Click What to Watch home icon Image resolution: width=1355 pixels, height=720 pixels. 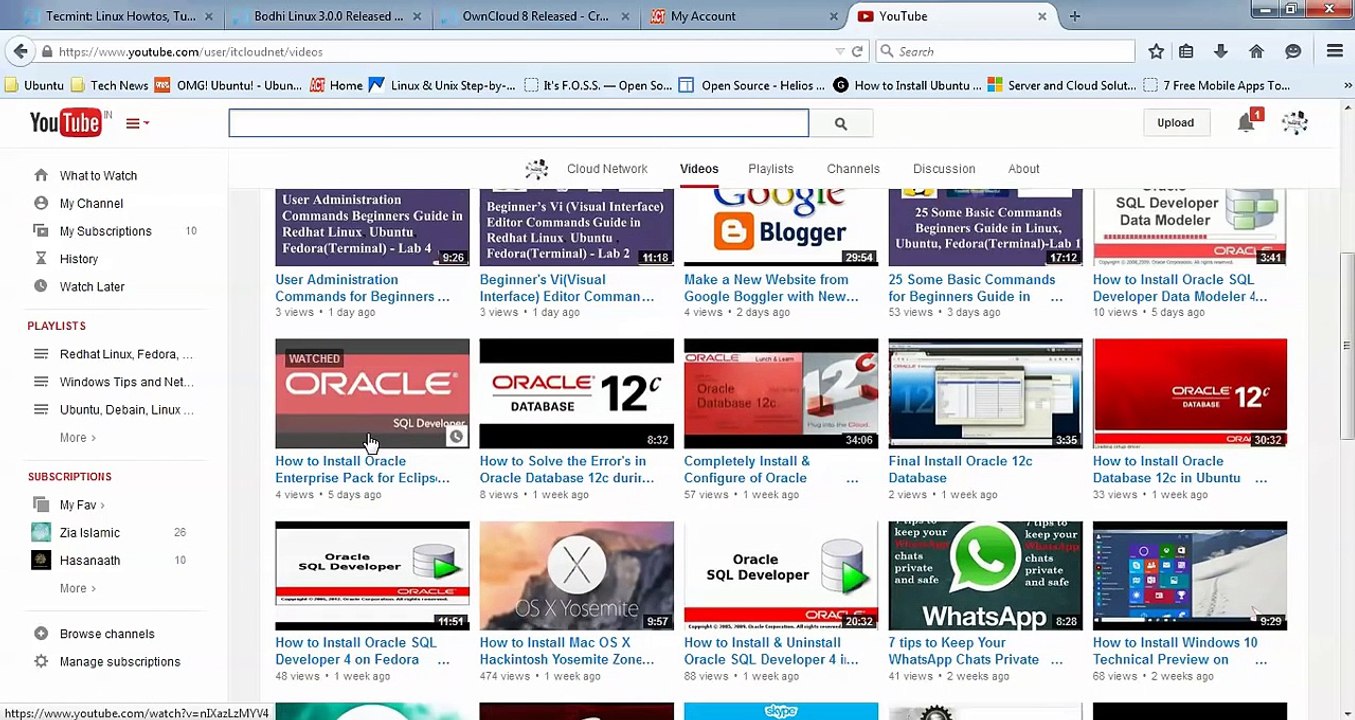41,175
